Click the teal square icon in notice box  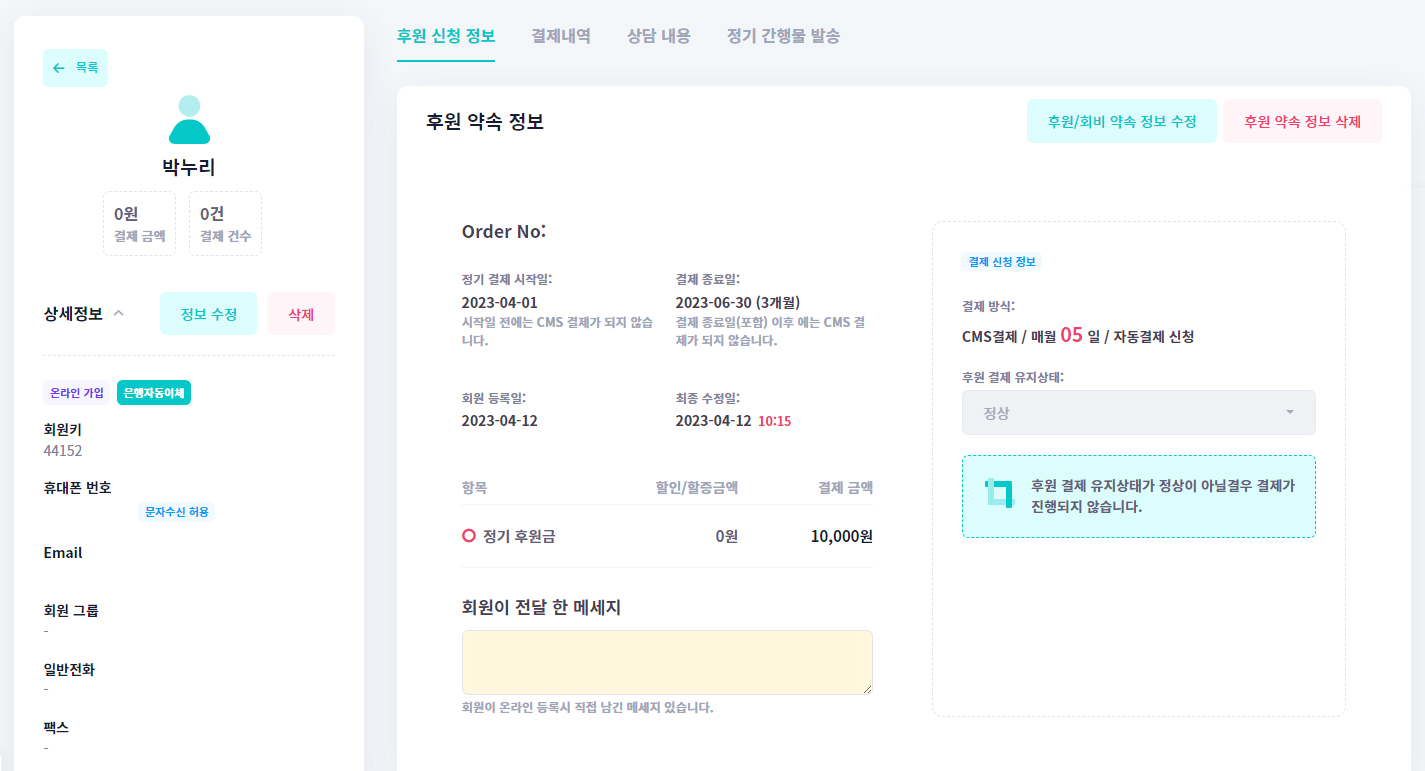tap(999, 492)
